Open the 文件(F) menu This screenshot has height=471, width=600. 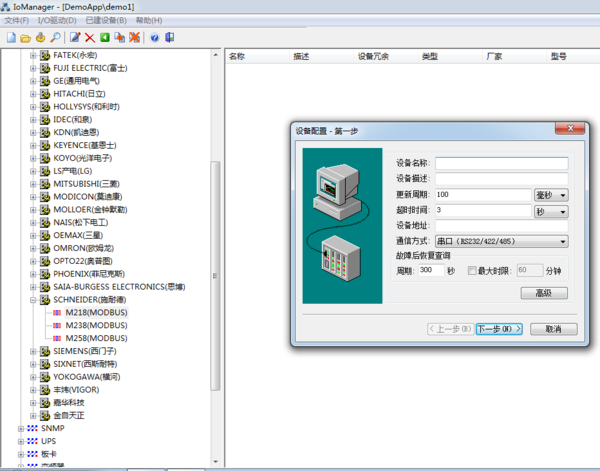[x=16, y=20]
